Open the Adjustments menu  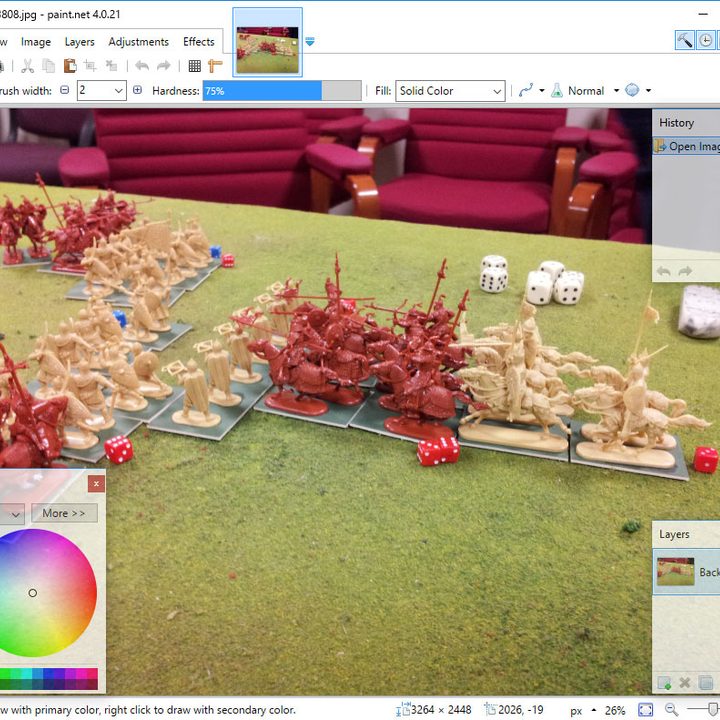(139, 42)
